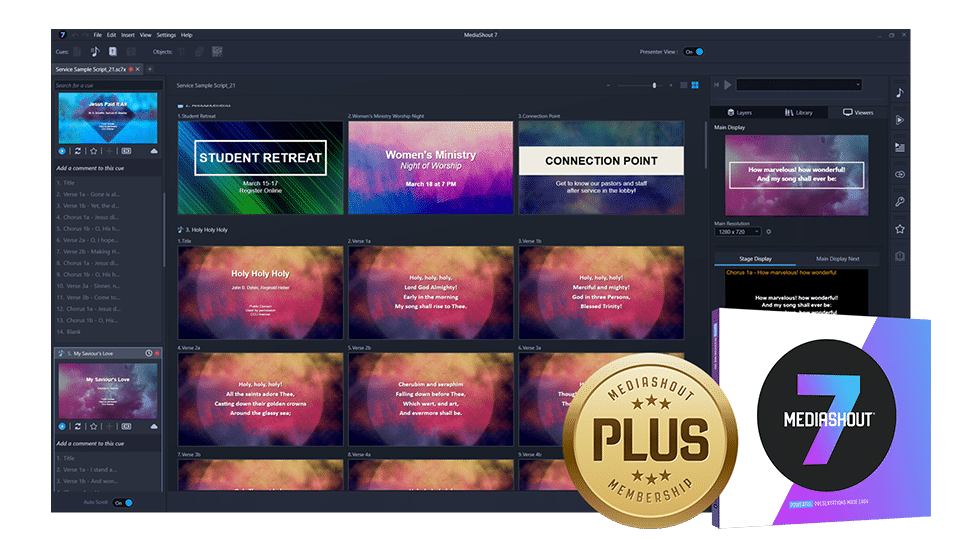Screen dimensions: 960x540
Task: Open the Insert menu
Action: pos(127,35)
